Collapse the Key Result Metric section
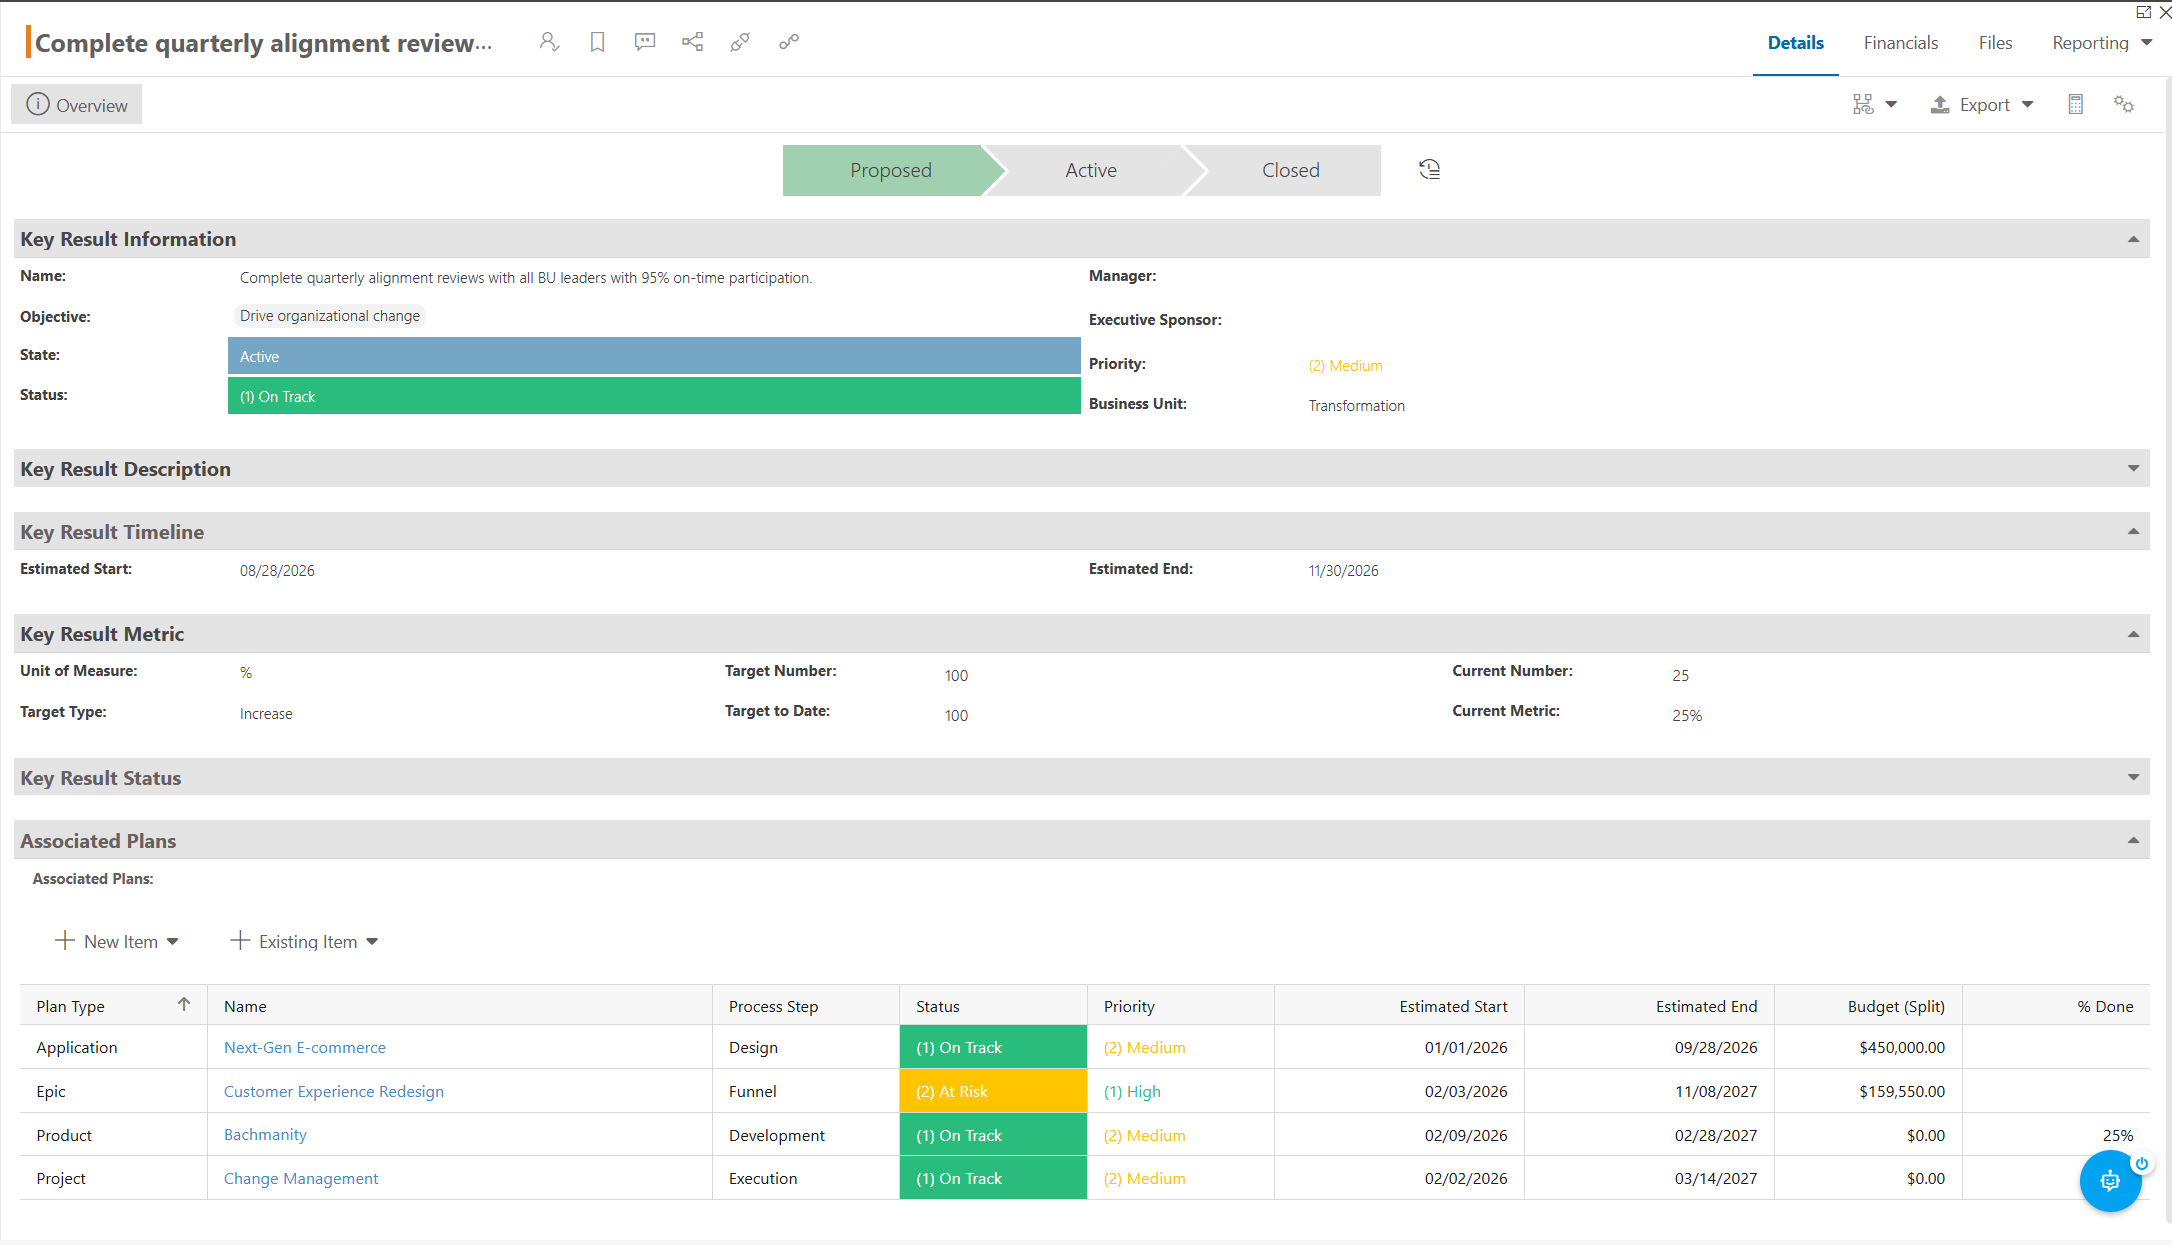 click(2133, 634)
